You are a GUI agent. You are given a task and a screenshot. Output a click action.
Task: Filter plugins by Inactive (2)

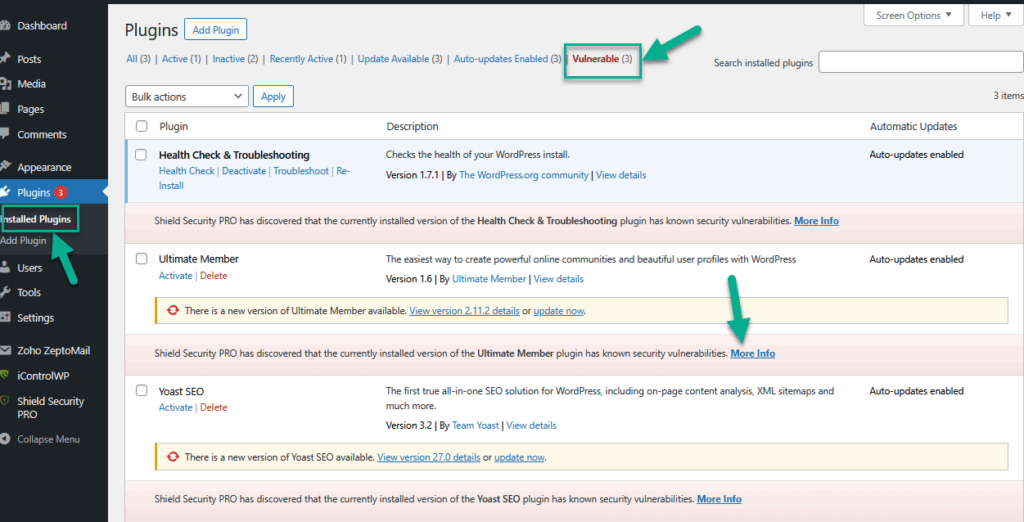tap(235, 59)
